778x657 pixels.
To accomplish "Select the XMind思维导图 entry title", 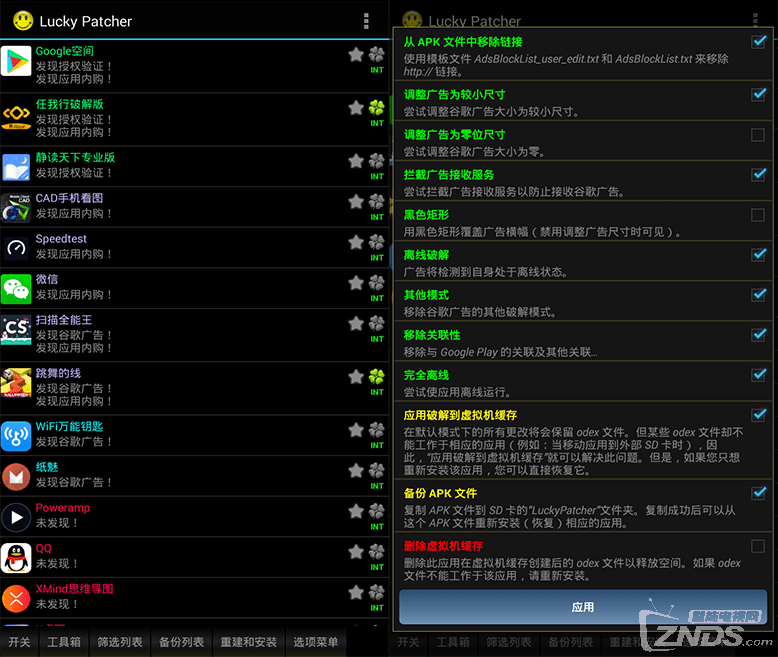I will point(74,589).
